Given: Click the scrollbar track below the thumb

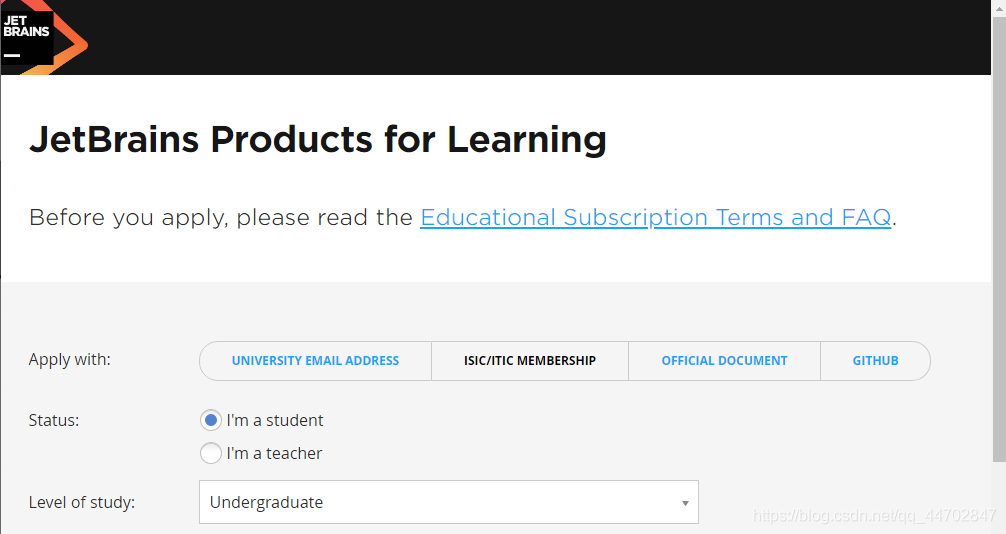Looking at the screenshot, I should [999, 495].
